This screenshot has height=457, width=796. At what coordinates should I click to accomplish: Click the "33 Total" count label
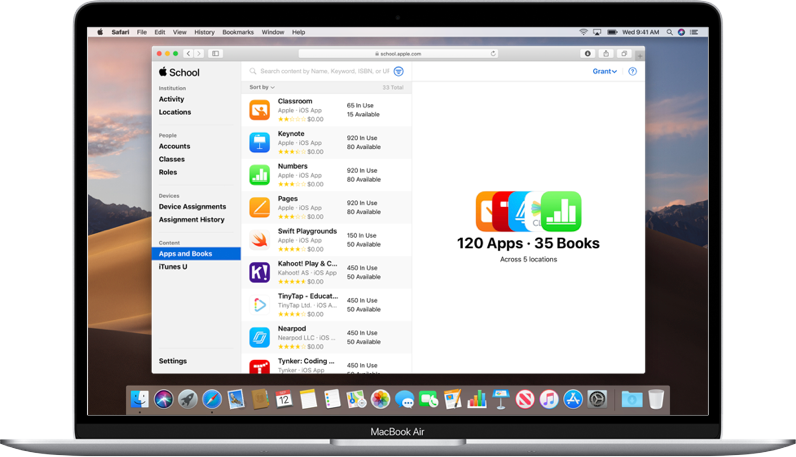coord(393,87)
